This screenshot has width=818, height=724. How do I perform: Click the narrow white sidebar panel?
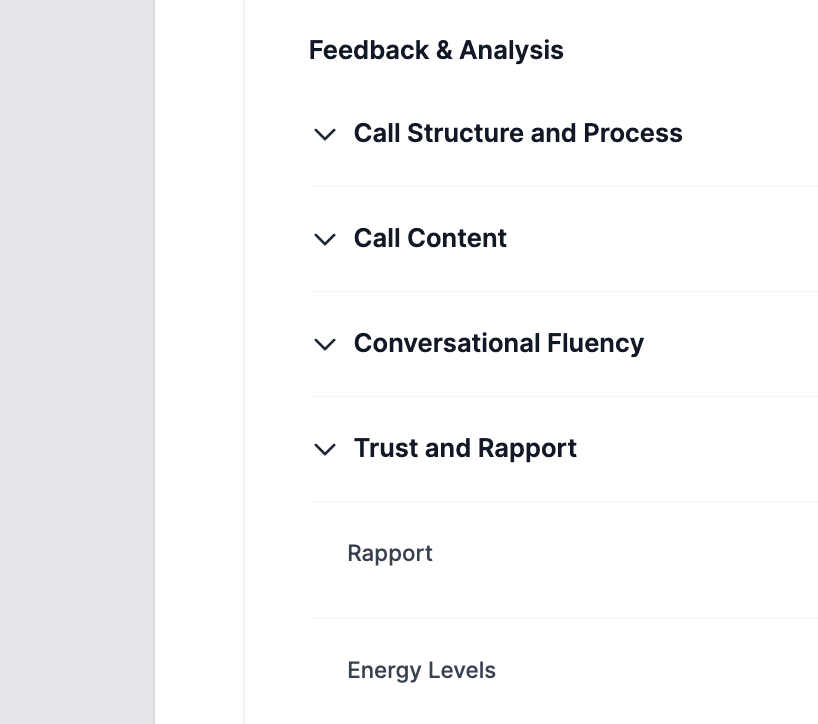[x=199, y=360]
